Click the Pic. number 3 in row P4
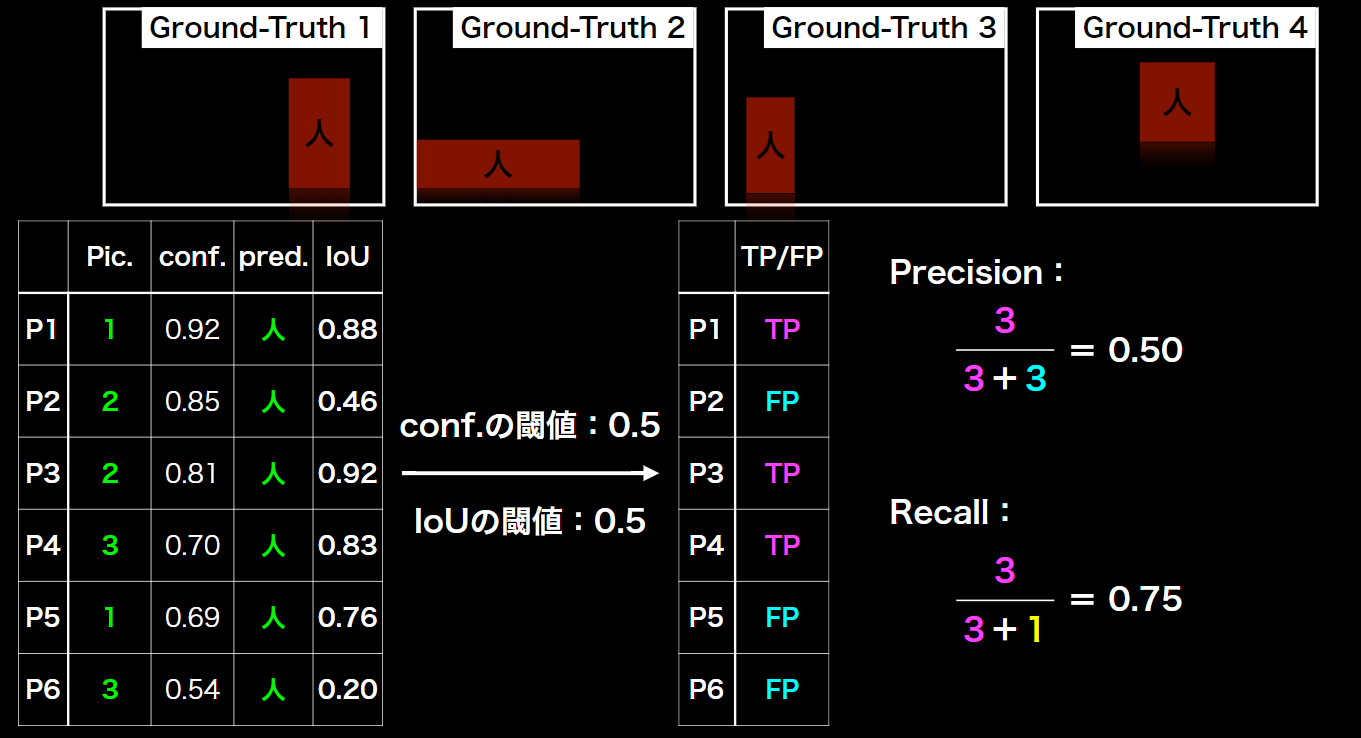Screen dimensions: 1361x738 click(x=110, y=545)
